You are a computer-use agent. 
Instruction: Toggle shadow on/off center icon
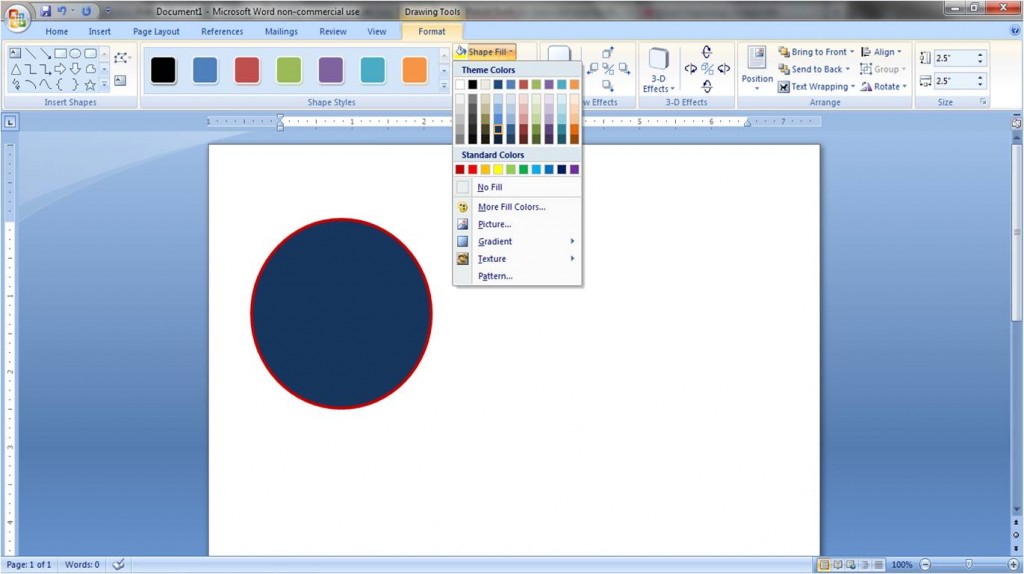[608, 69]
